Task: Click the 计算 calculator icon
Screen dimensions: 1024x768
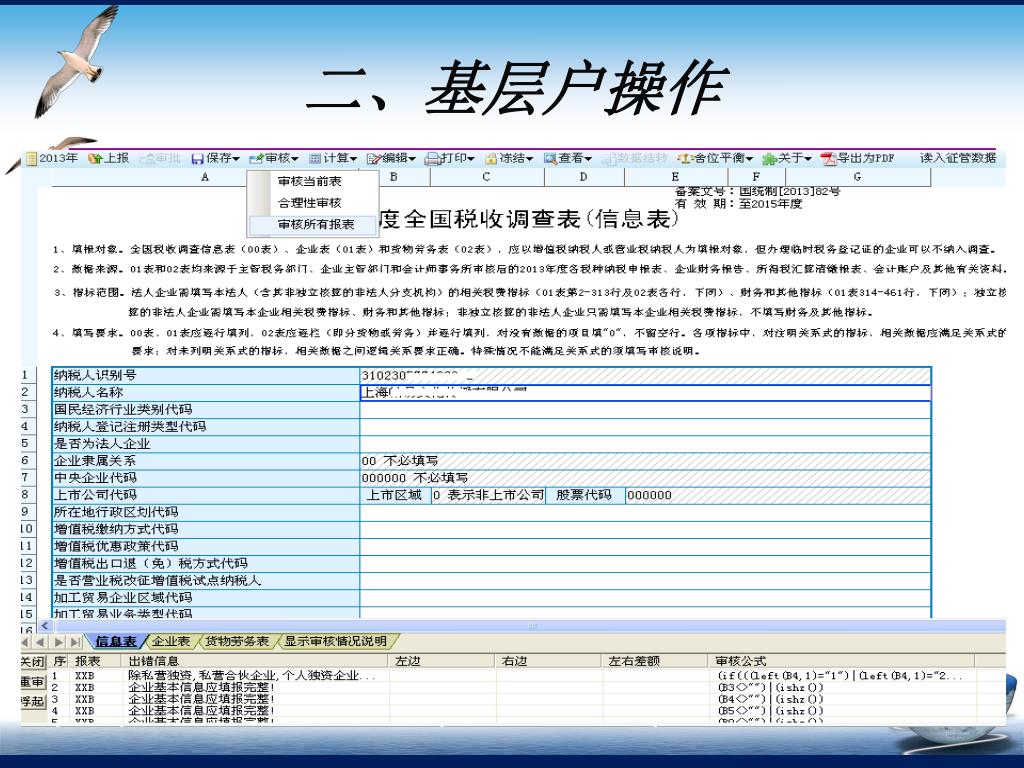Action: click(x=315, y=159)
